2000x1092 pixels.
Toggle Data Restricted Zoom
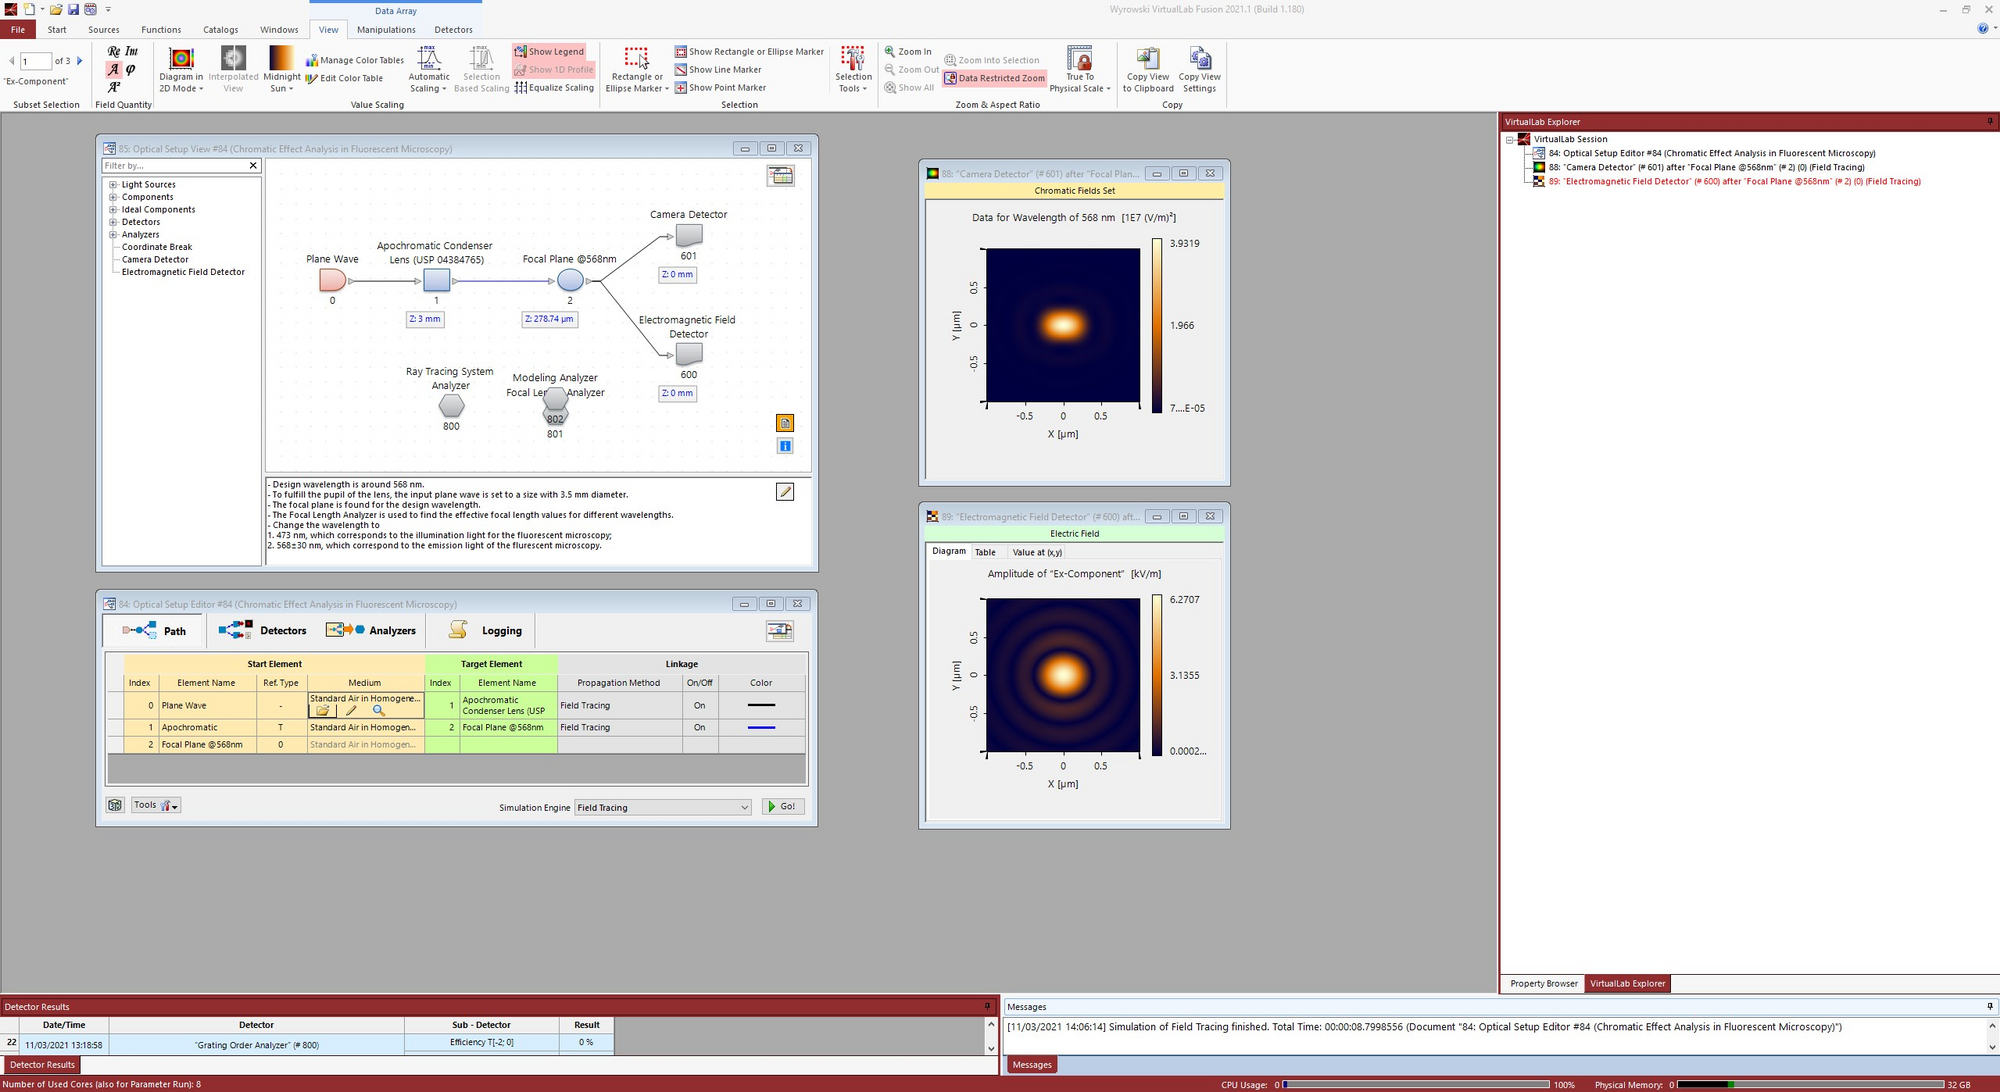point(994,78)
